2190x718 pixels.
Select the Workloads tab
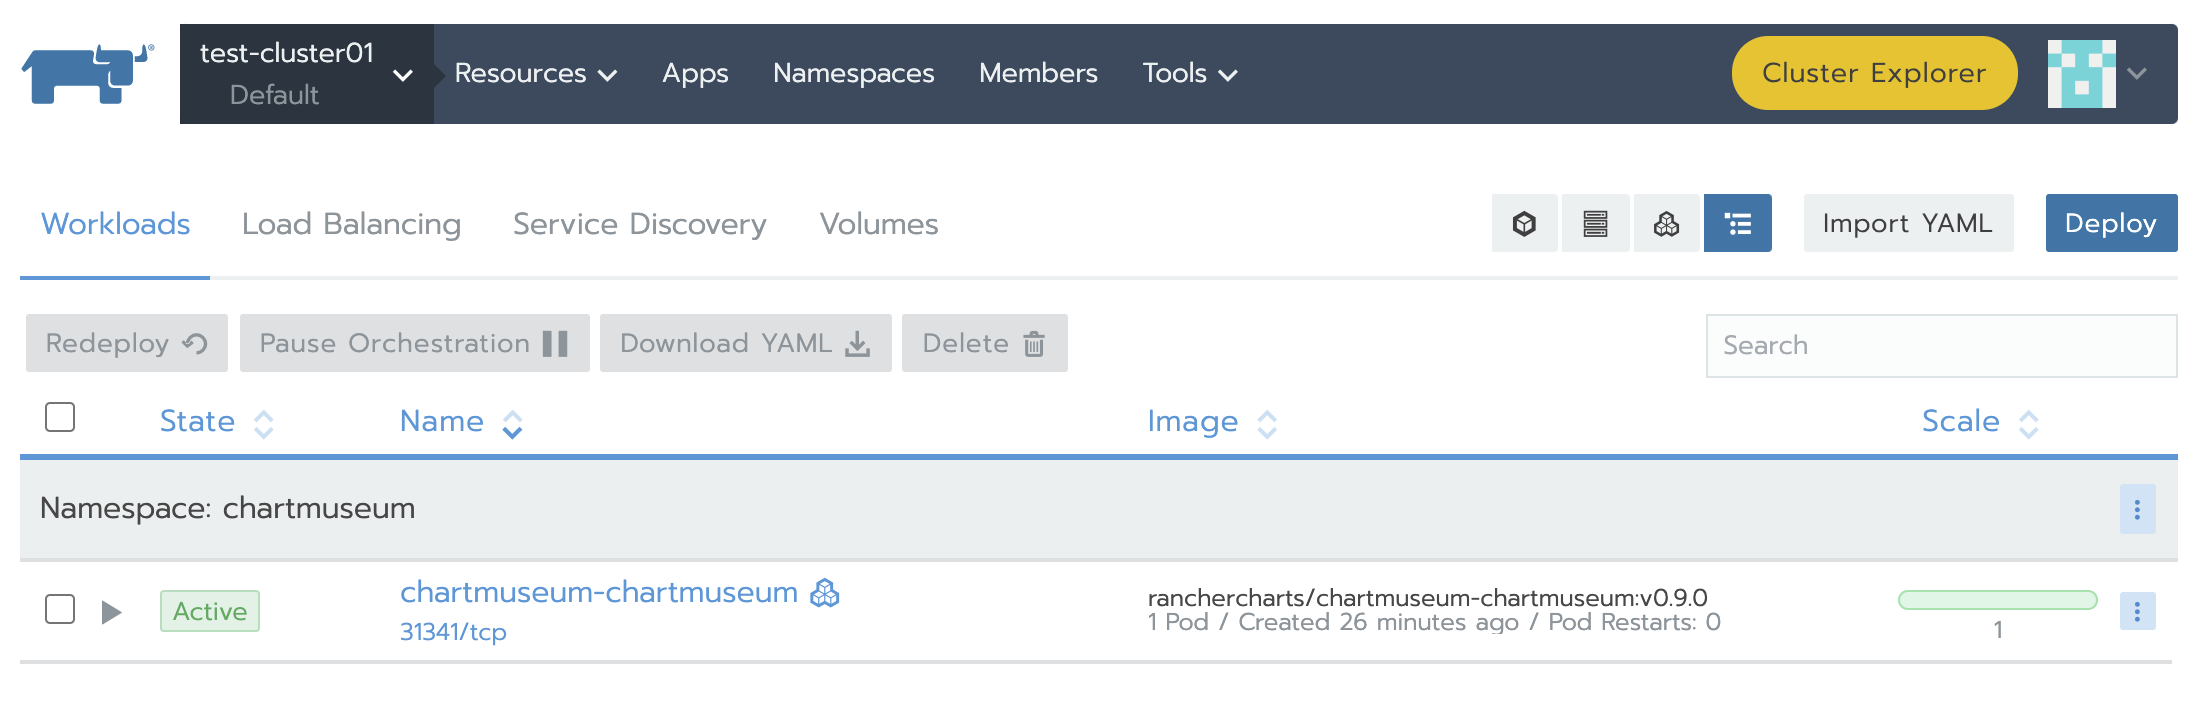(115, 224)
